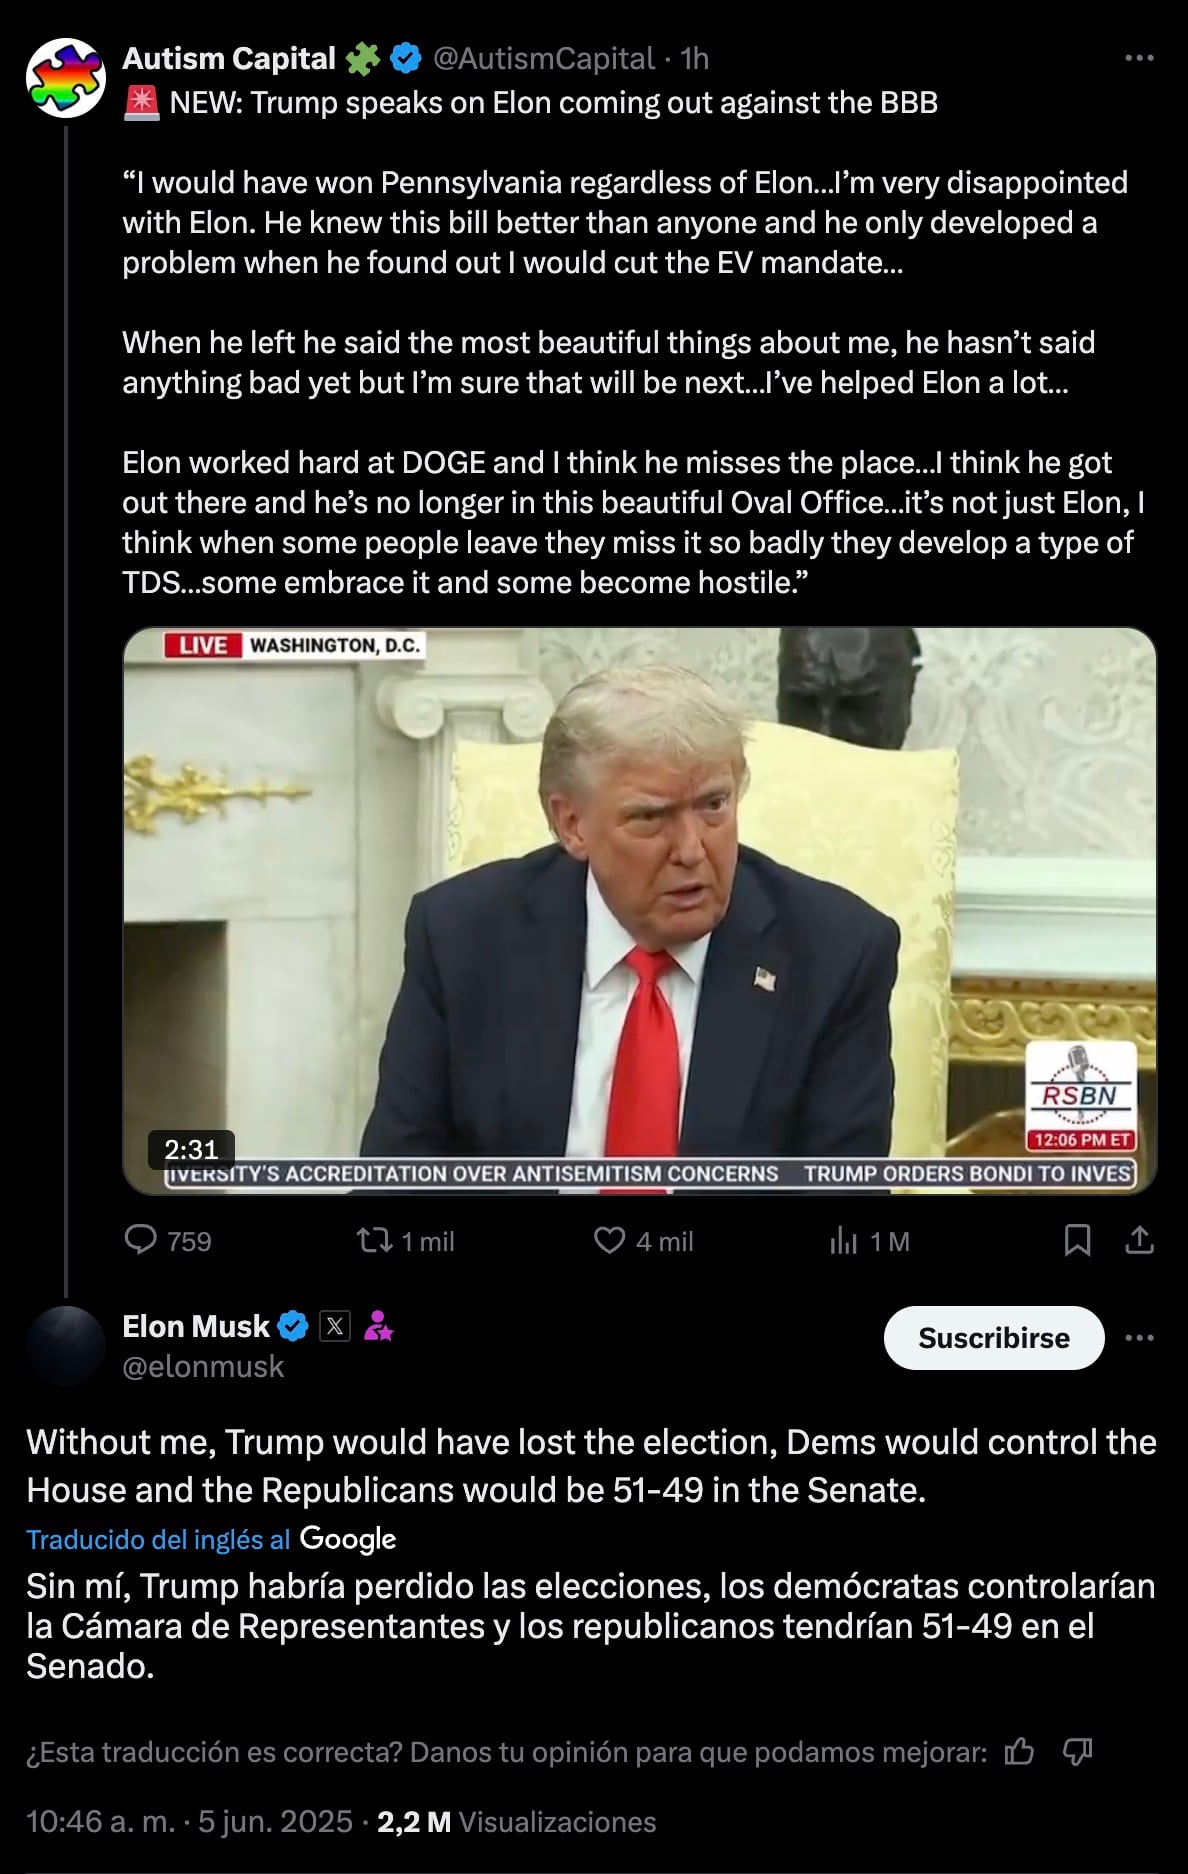Open view analytics icon showing 1 M
Image resolution: width=1188 pixels, height=1874 pixels.
click(844, 1241)
